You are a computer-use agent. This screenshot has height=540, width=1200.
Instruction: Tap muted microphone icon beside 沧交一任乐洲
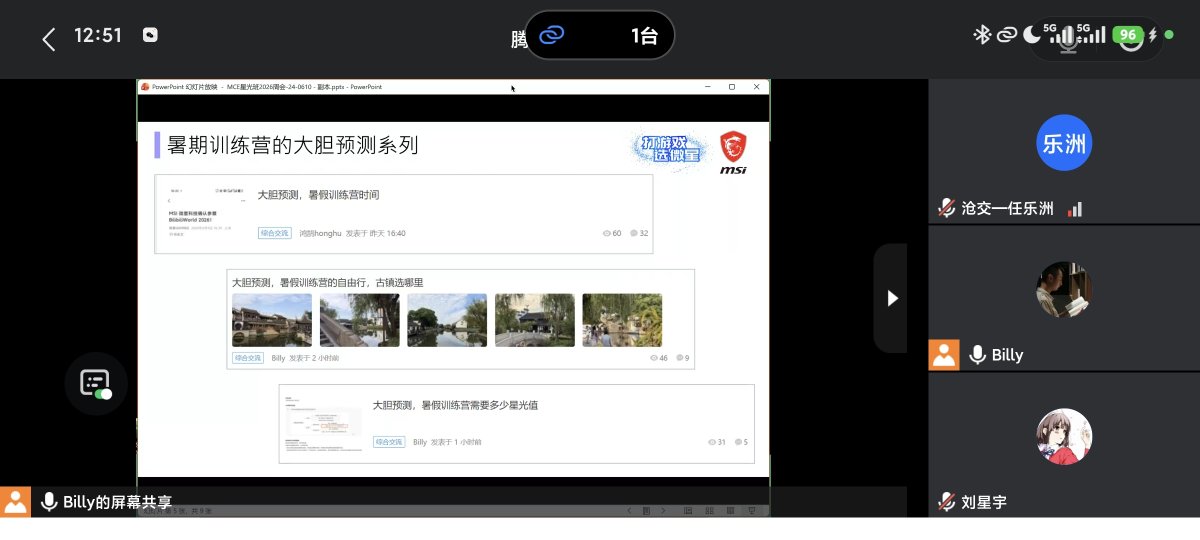(946, 208)
